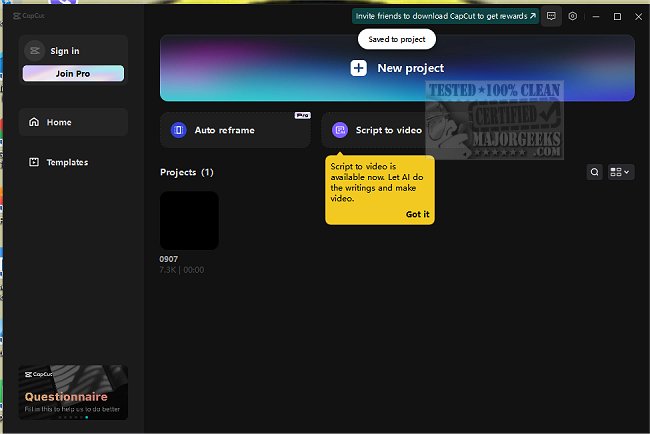Viewport: 650px width, 434px height.
Task: Click the Templates icon in sidebar
Action: coord(34,162)
